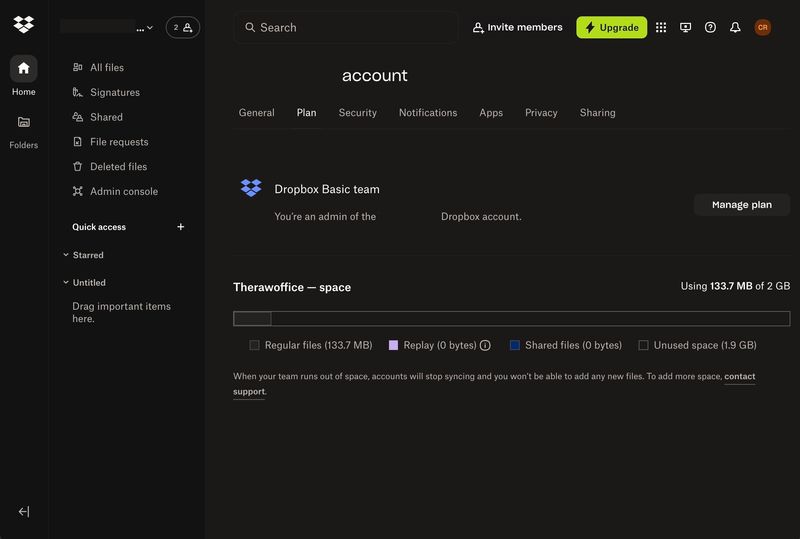
Task: Open the Home icon in sidebar
Action: coord(24,68)
